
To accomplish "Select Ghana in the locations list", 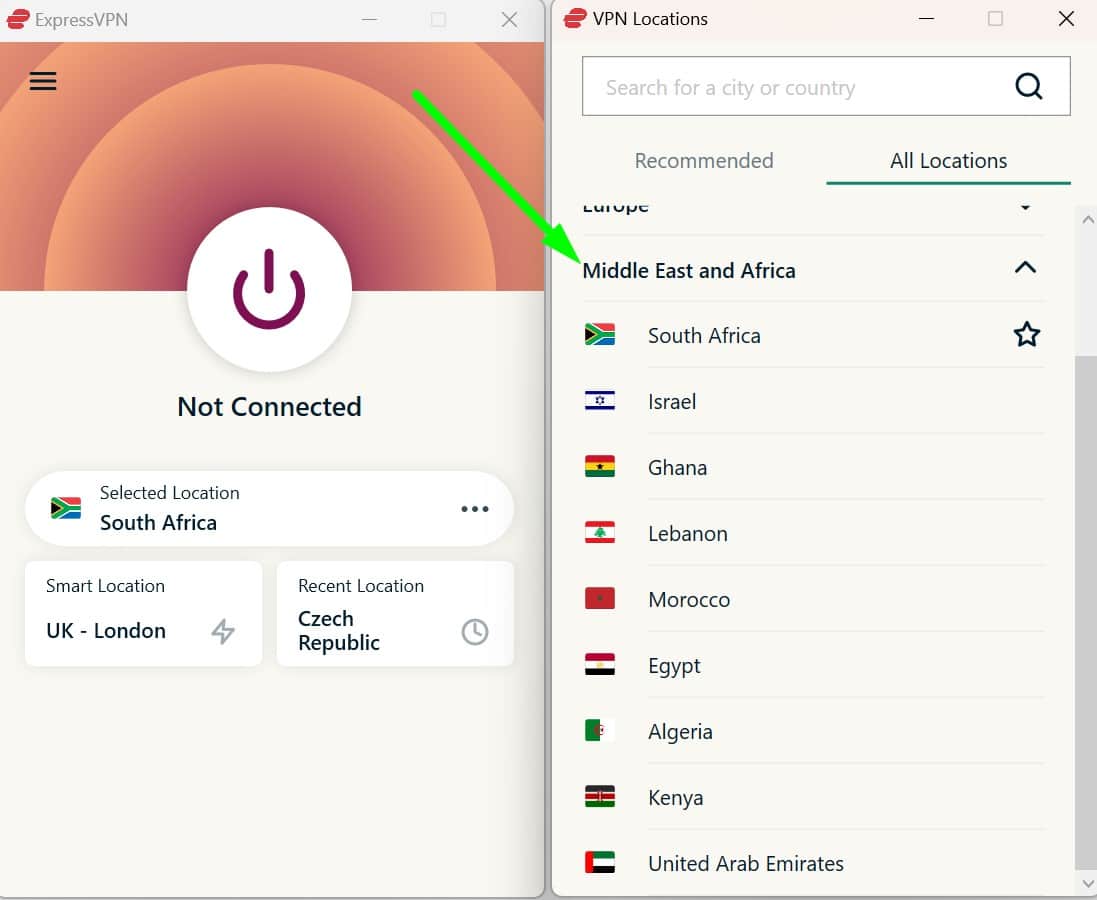I will (813, 467).
